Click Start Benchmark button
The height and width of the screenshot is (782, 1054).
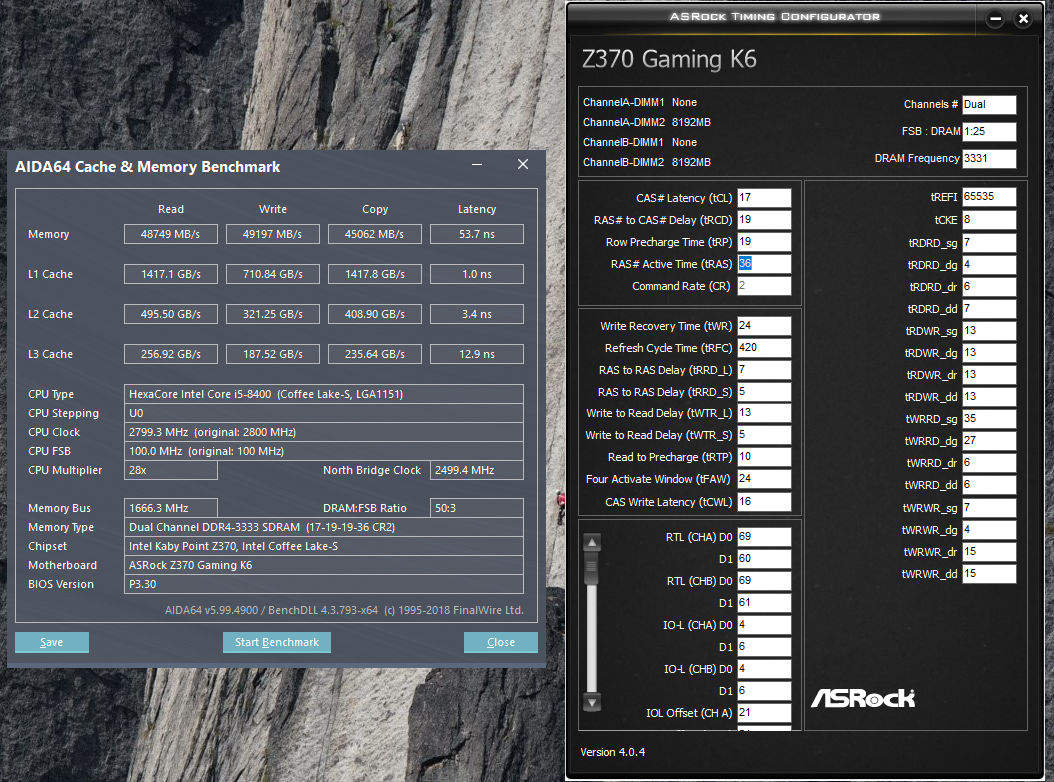[277, 642]
